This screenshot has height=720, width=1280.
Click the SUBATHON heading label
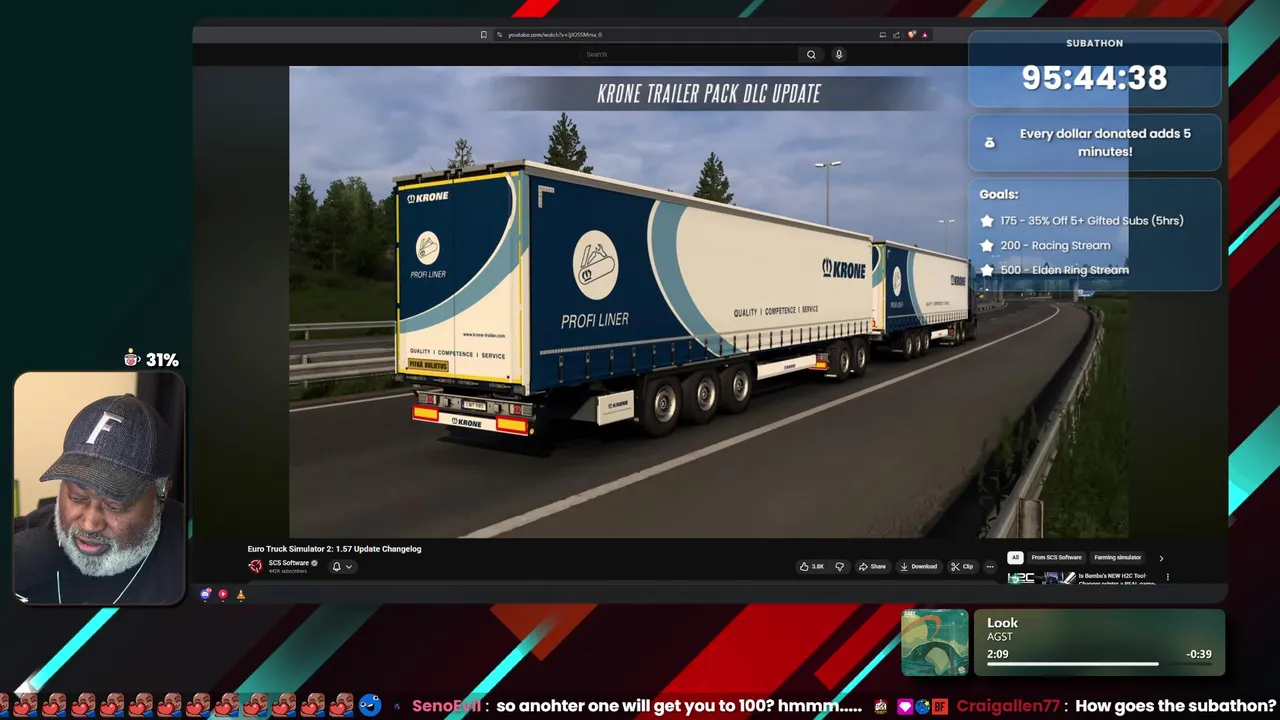(x=1094, y=43)
